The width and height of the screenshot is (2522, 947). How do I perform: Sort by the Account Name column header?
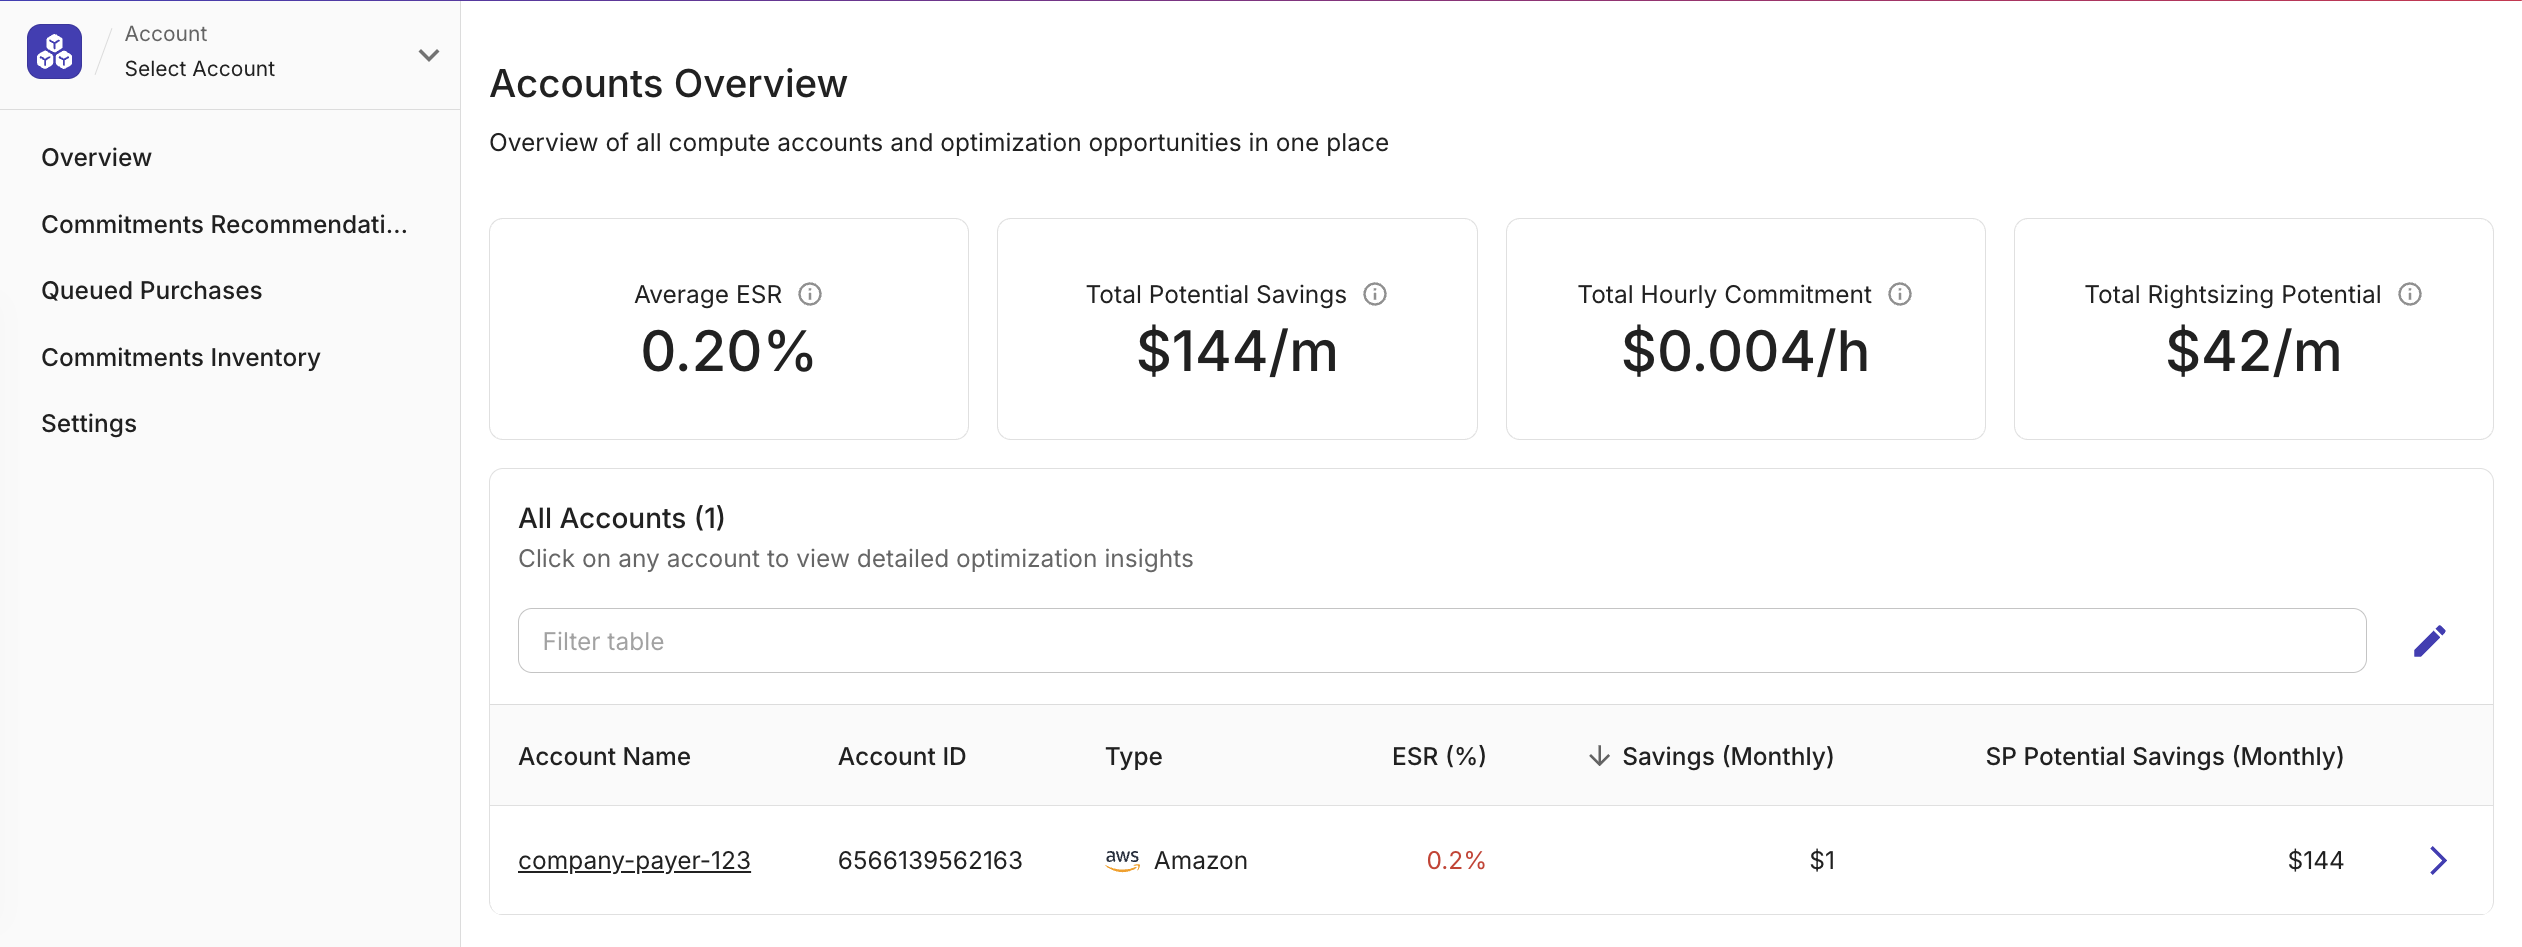[604, 756]
